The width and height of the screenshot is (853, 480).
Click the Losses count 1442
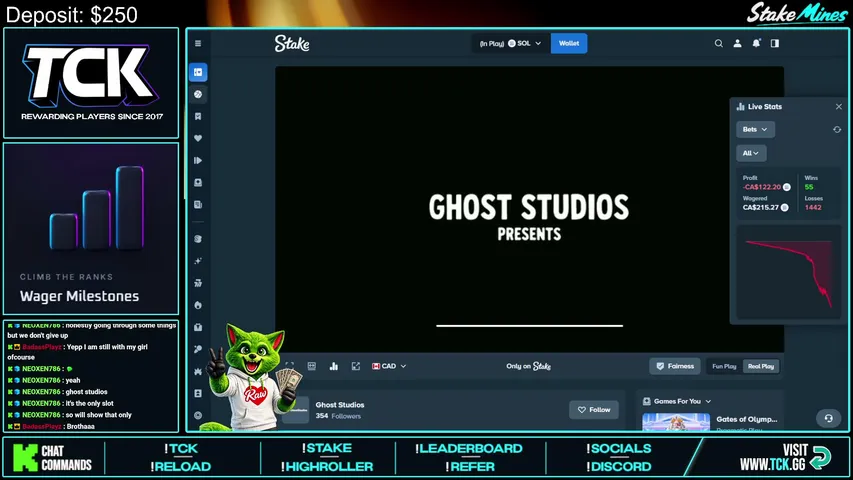tap(813, 207)
